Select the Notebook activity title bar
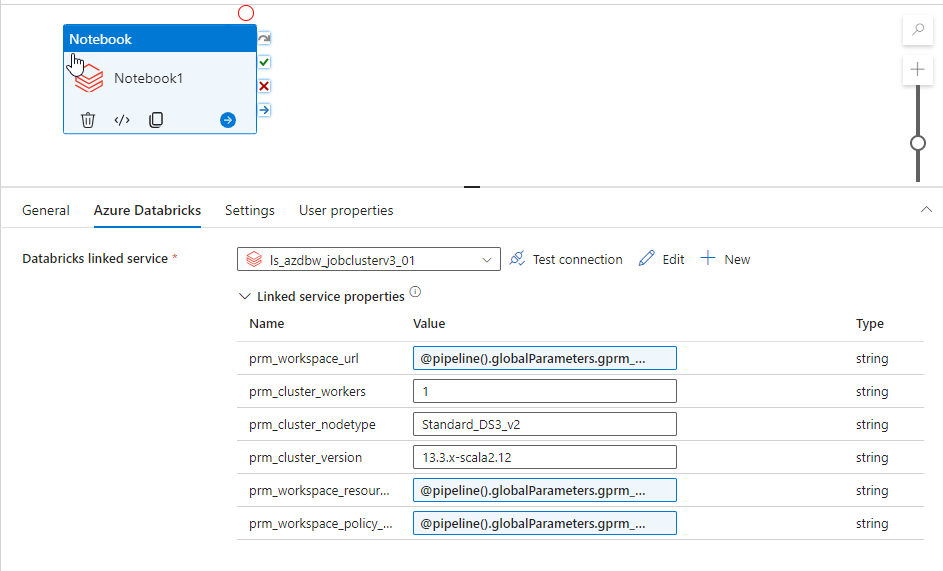 [160, 39]
